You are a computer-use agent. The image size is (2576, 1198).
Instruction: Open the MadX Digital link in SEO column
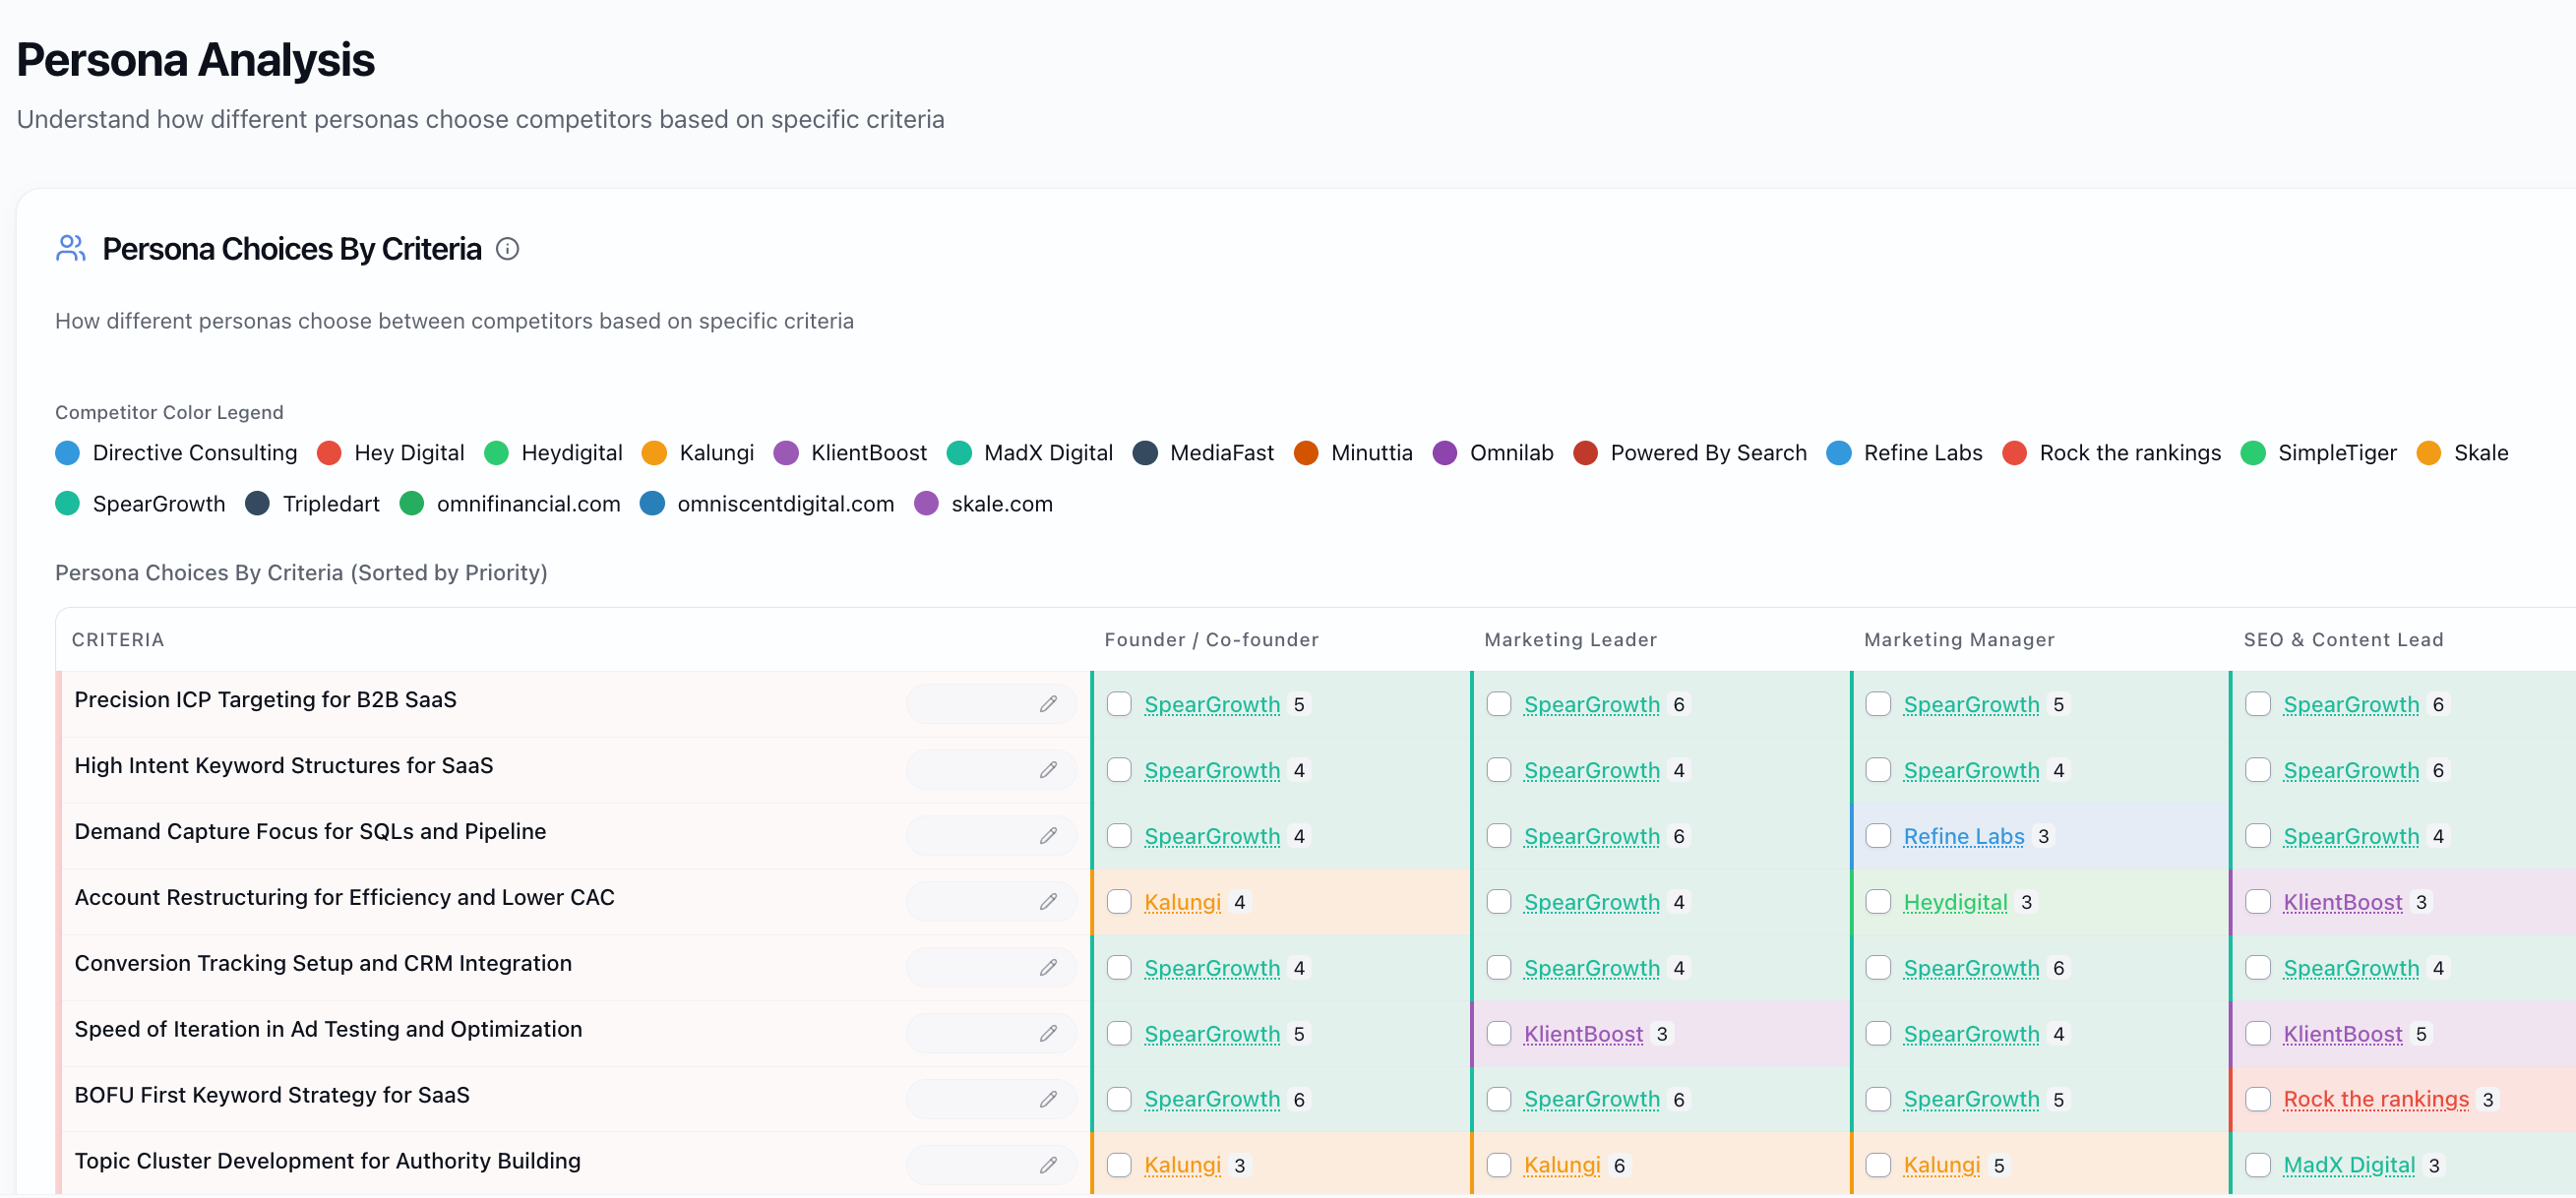pyautogui.click(x=2349, y=1166)
